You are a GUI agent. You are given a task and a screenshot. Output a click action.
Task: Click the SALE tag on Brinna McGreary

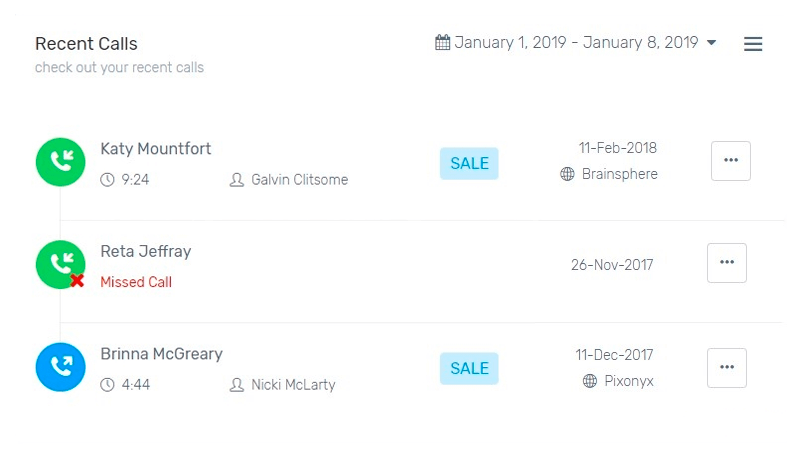(469, 368)
